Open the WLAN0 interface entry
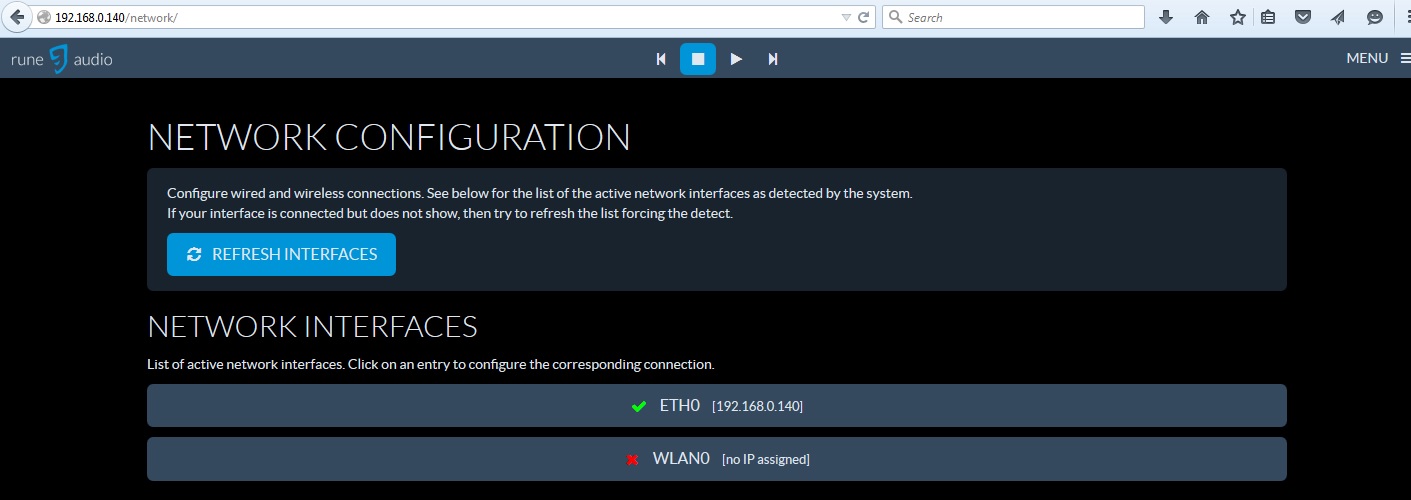Viewport: 1411px width, 500px height. [x=716, y=459]
